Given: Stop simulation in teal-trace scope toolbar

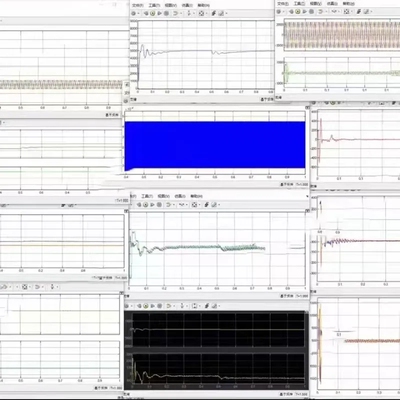Looking at the screenshot, I should pos(159,205).
